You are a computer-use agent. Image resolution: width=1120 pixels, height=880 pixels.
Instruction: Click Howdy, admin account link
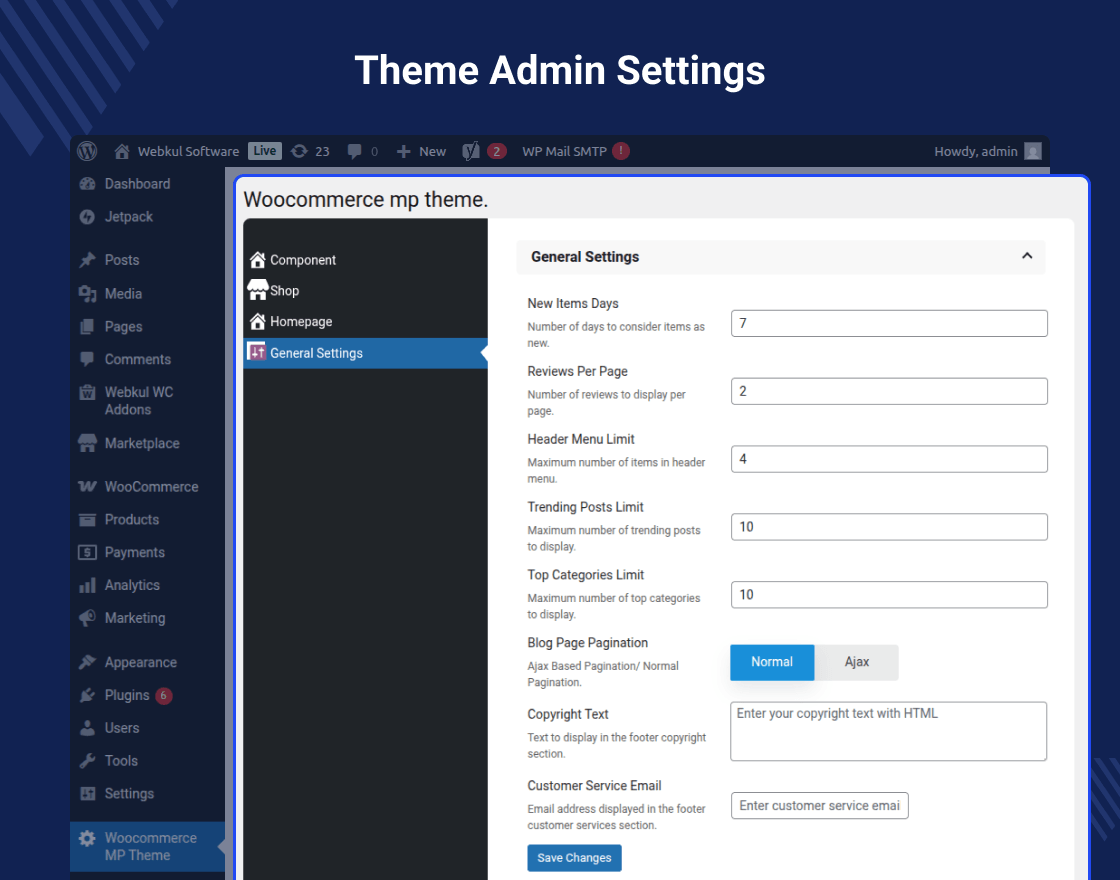coord(976,151)
